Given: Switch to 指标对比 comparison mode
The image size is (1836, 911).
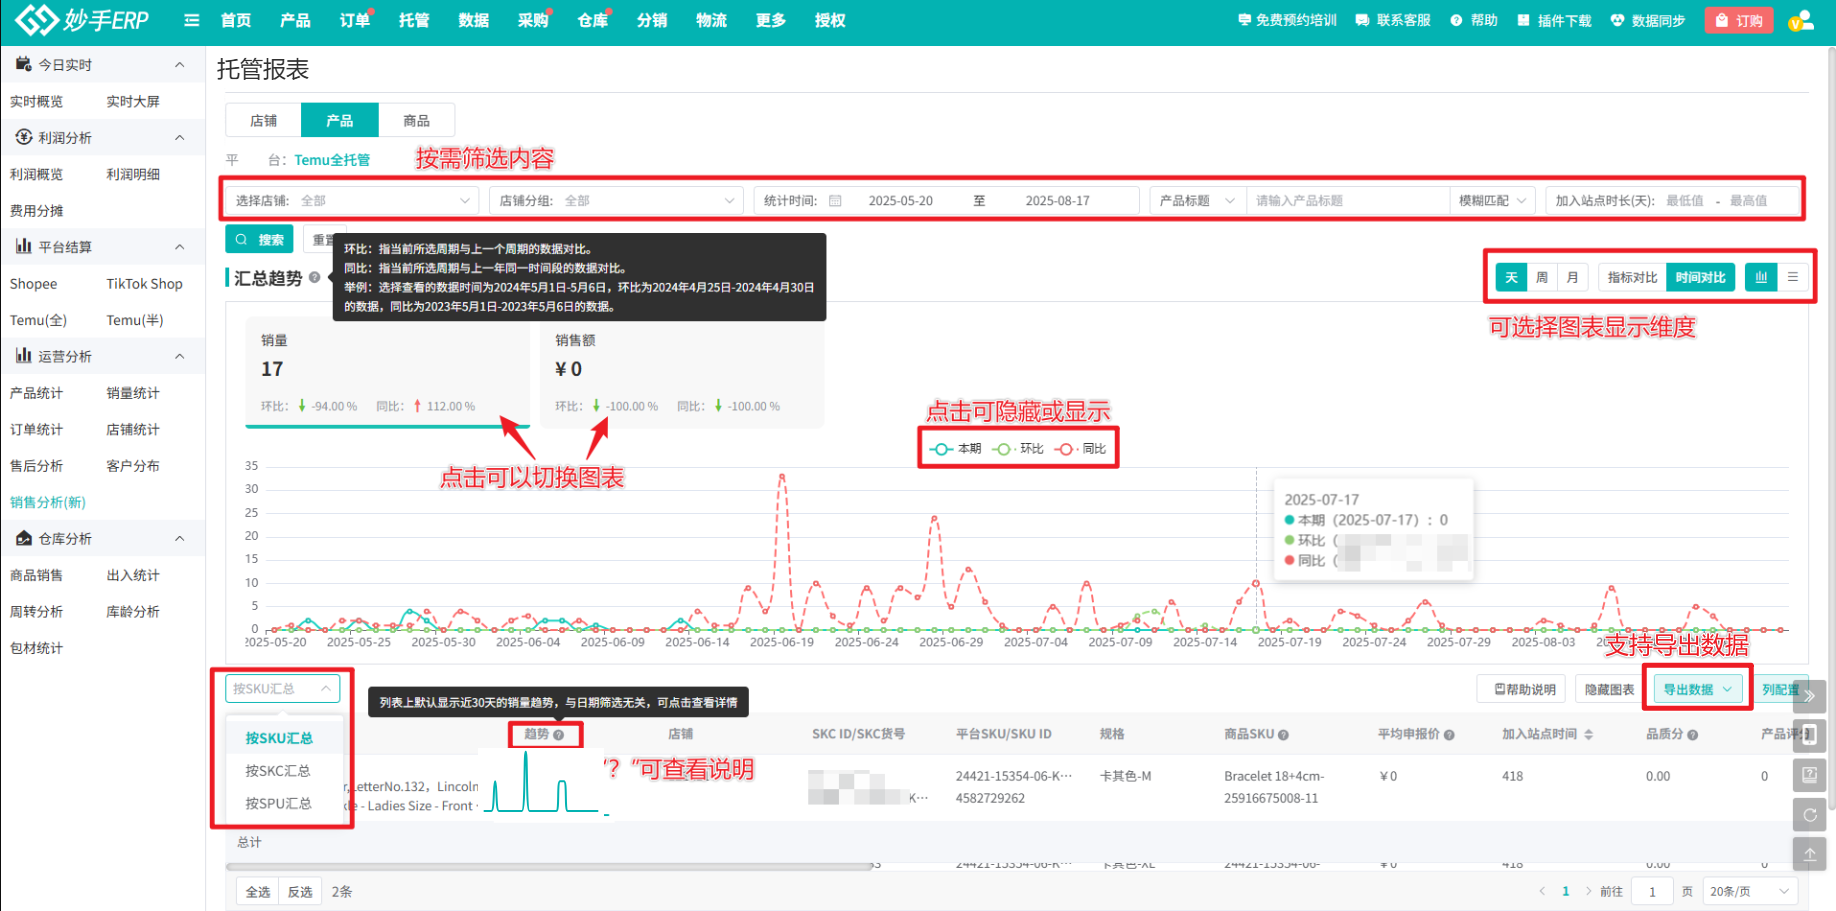Looking at the screenshot, I should click(1632, 277).
